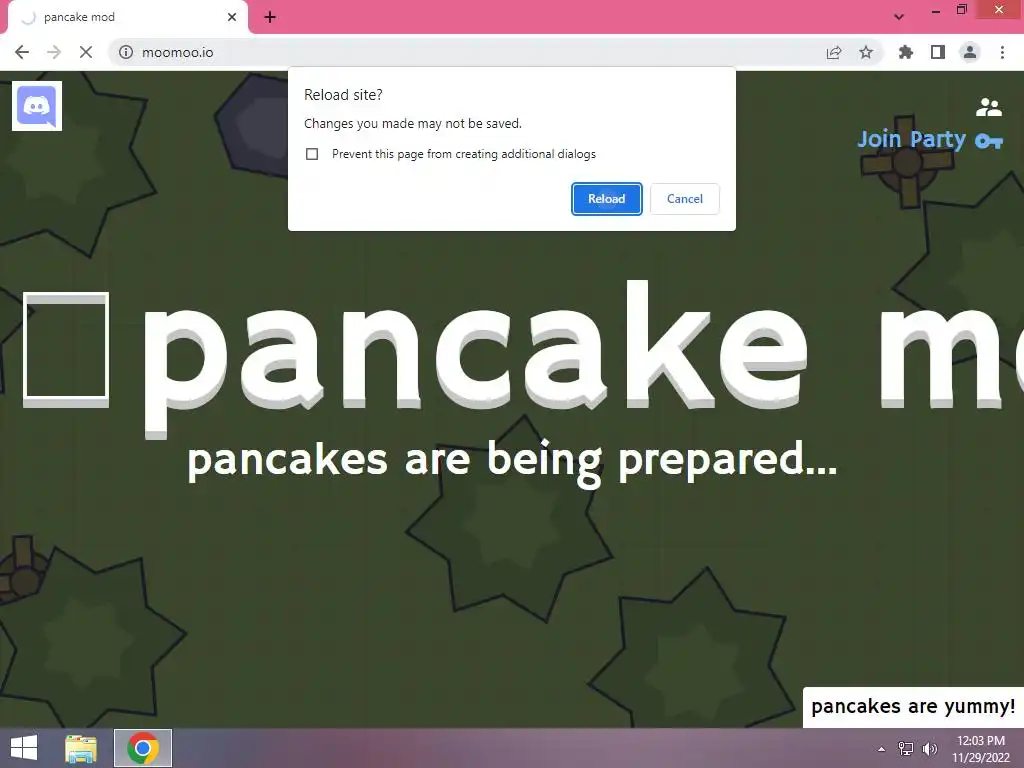Show hidden system tray icons

coord(882,749)
